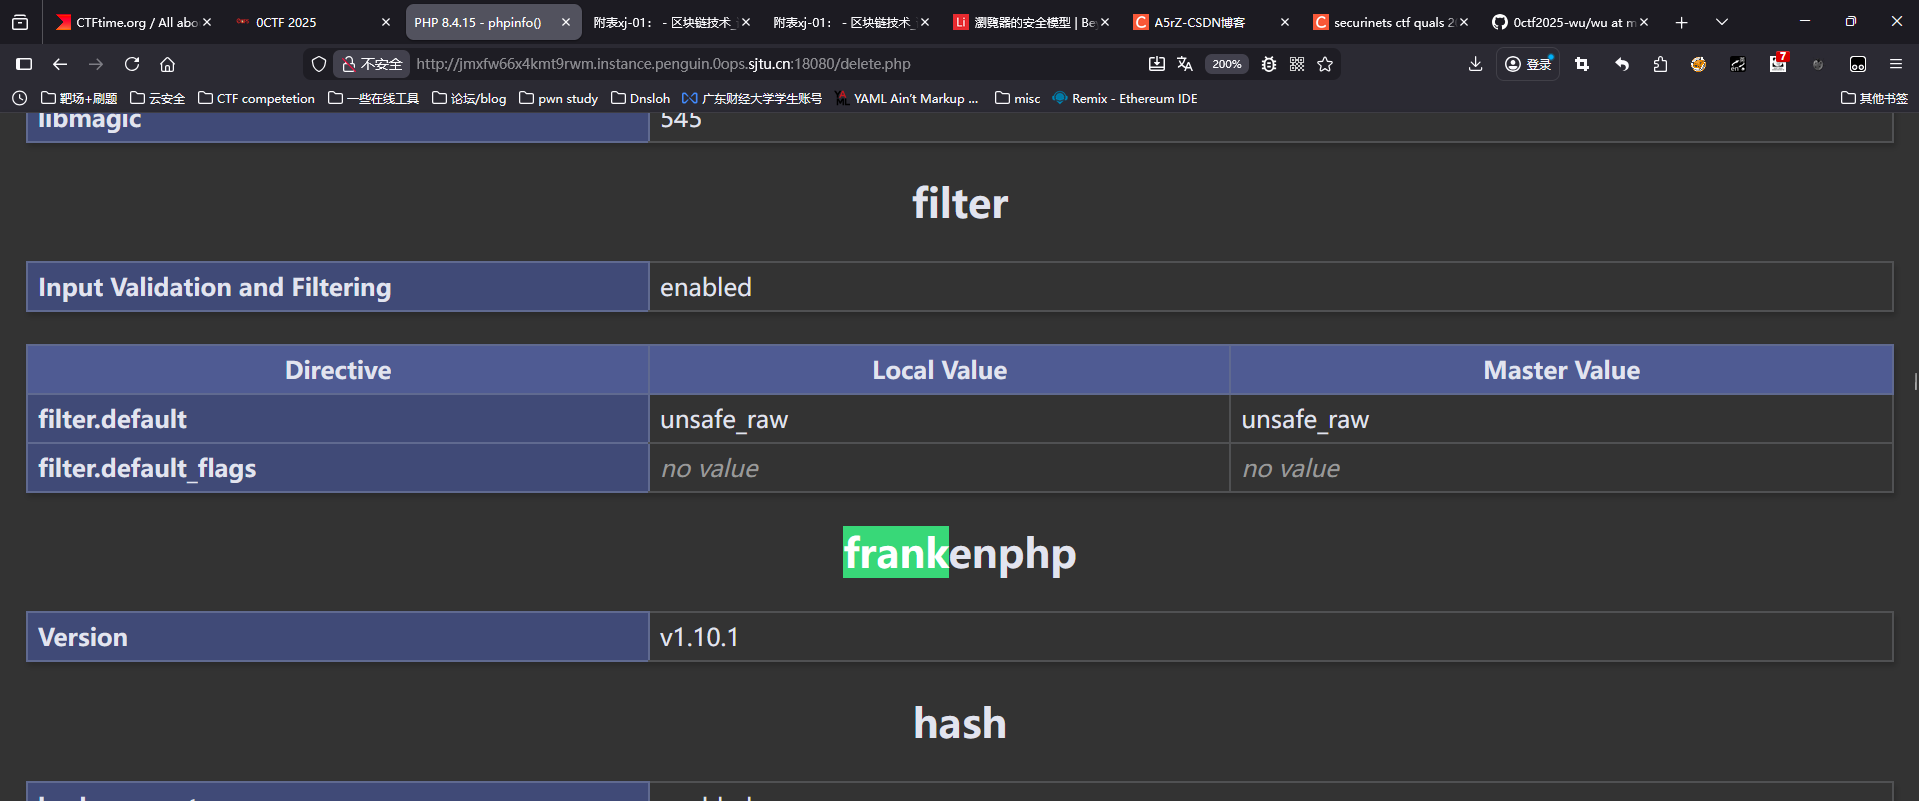Click the 登录 account sign-in button

[1528, 64]
